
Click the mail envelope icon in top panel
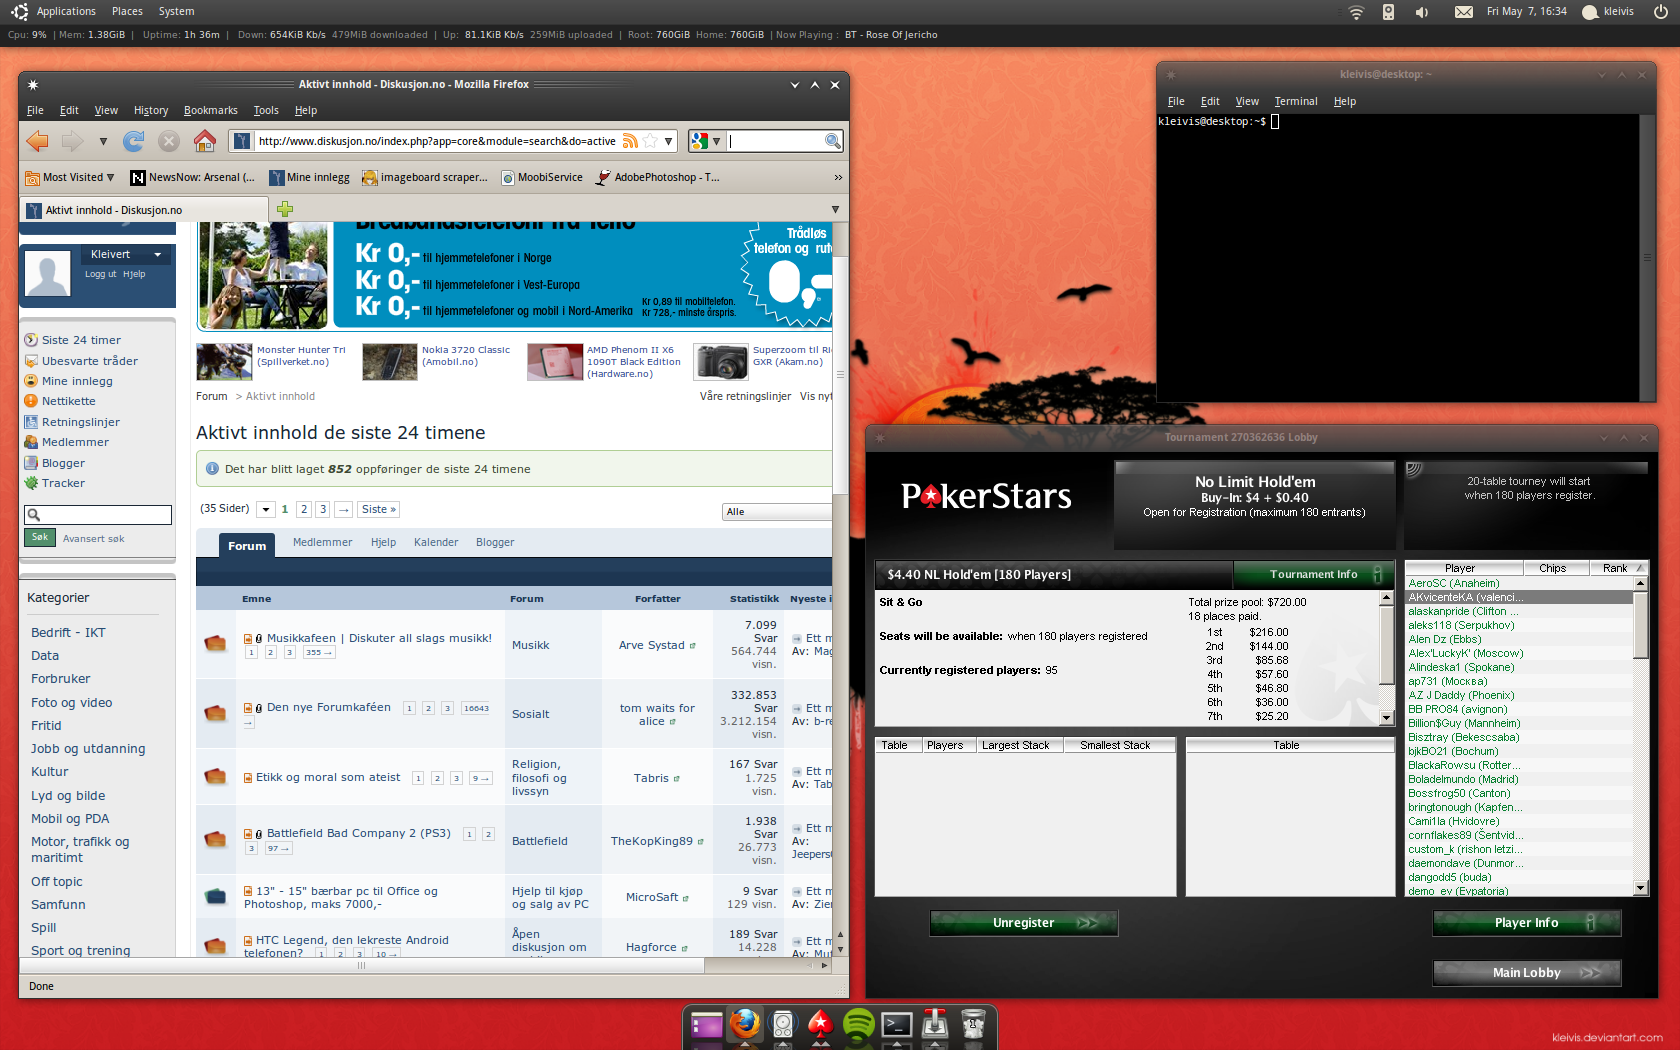pyautogui.click(x=1463, y=12)
